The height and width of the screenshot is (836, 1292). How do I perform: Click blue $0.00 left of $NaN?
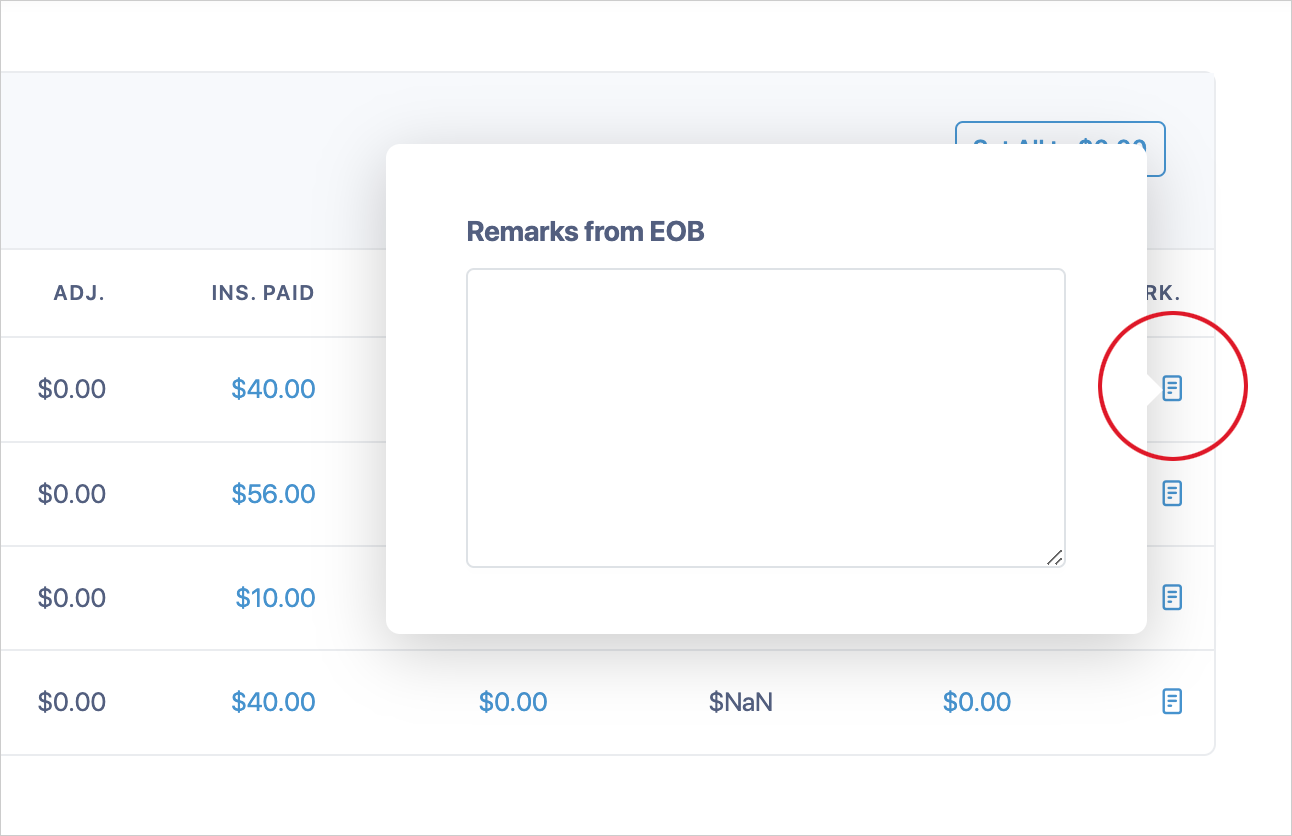[x=513, y=702]
